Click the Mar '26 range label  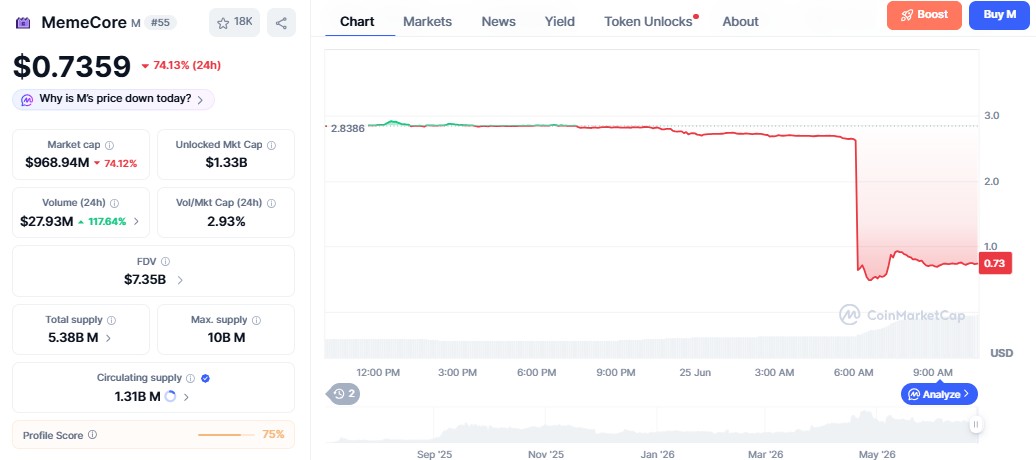(766, 455)
